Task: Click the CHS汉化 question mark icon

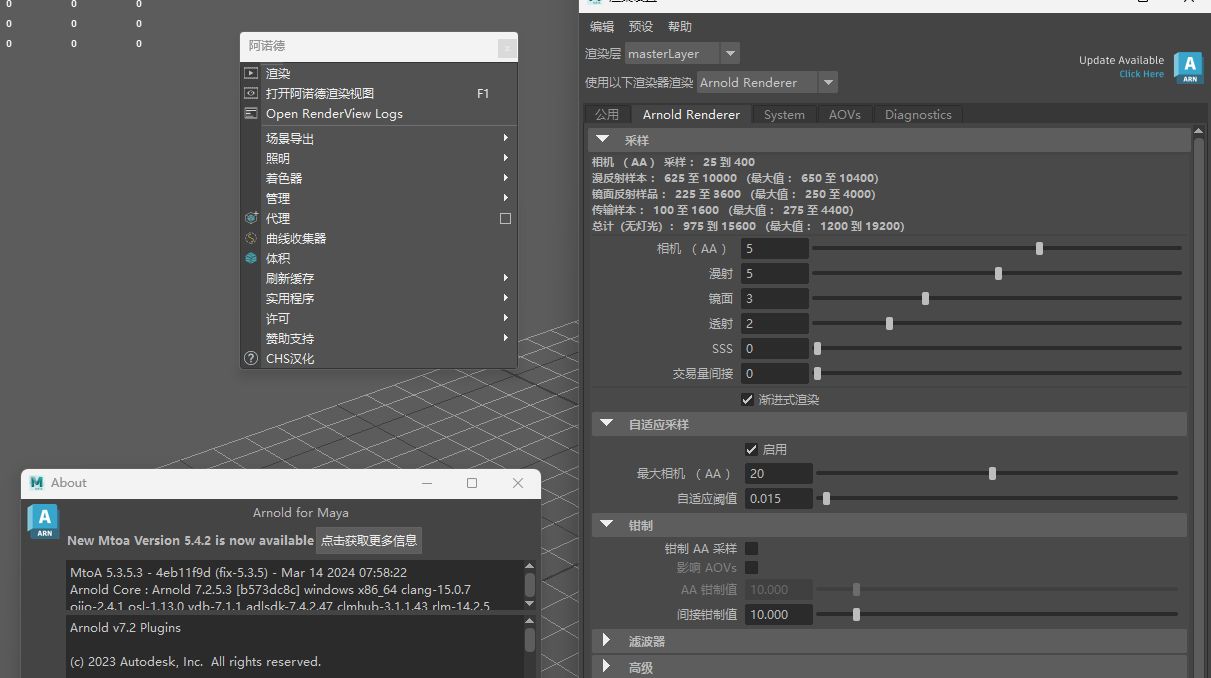Action: 251,358
